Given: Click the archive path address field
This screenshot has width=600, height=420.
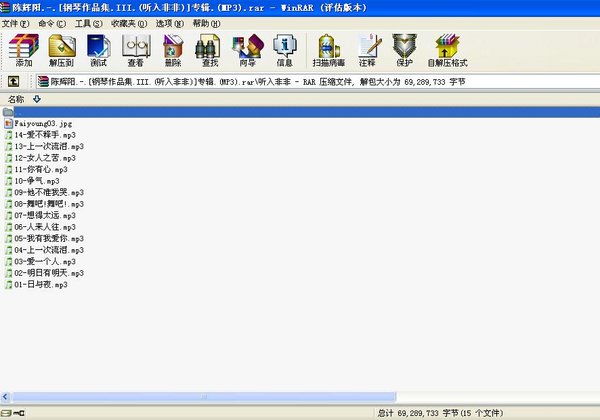Looking at the screenshot, I should [318, 81].
